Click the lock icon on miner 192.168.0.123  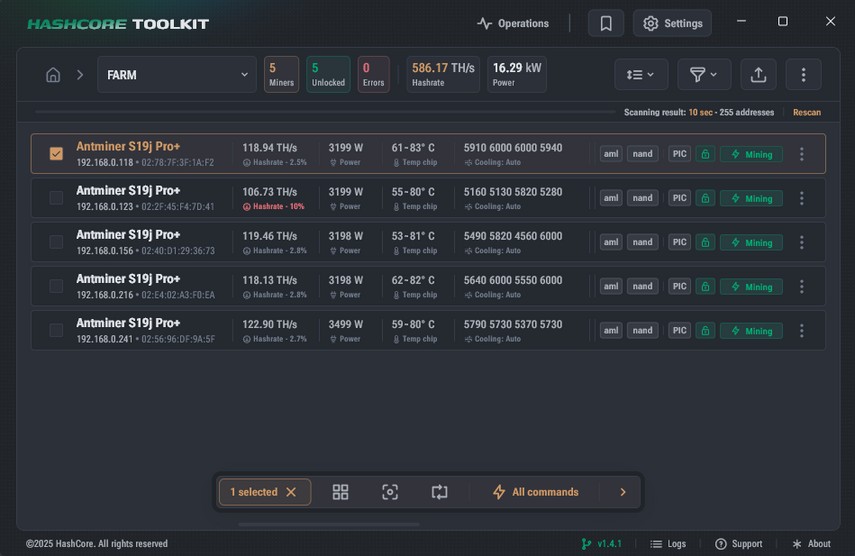click(x=705, y=198)
